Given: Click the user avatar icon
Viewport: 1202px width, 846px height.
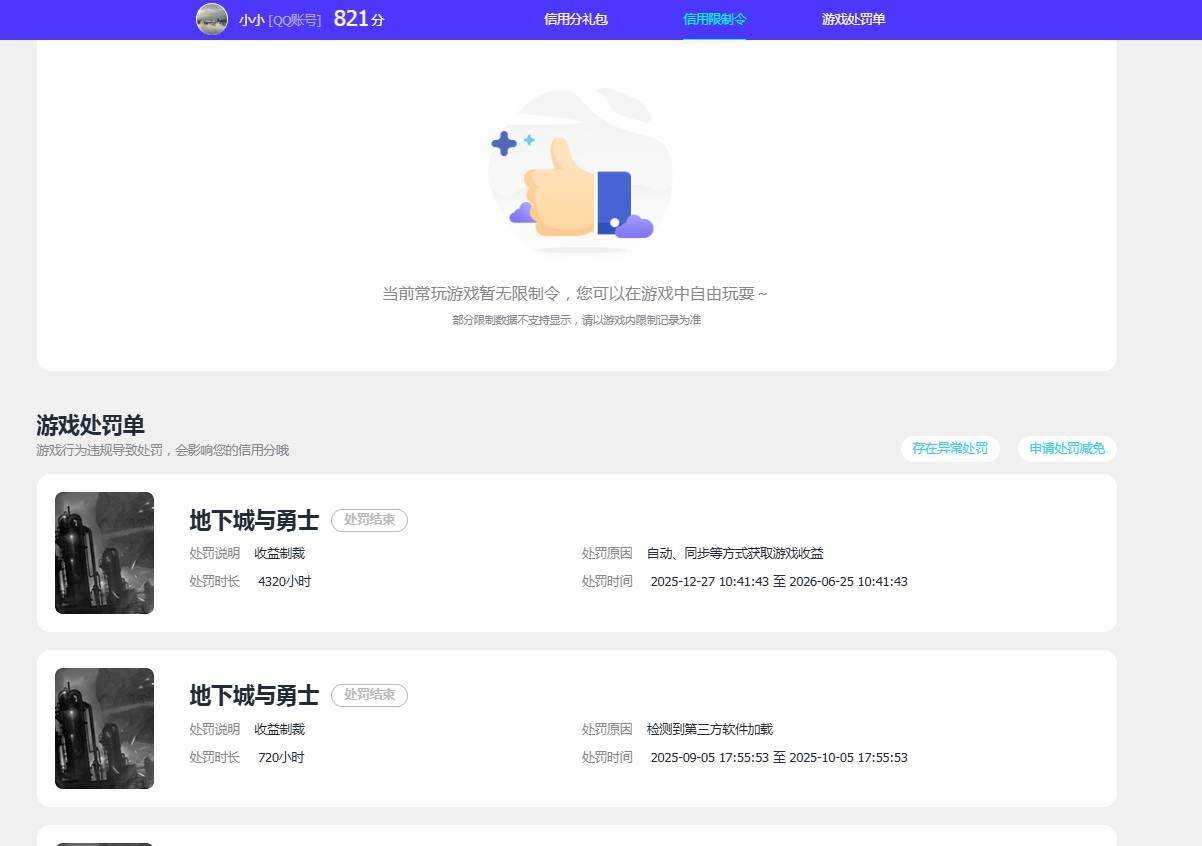Looking at the screenshot, I should [x=212, y=19].
